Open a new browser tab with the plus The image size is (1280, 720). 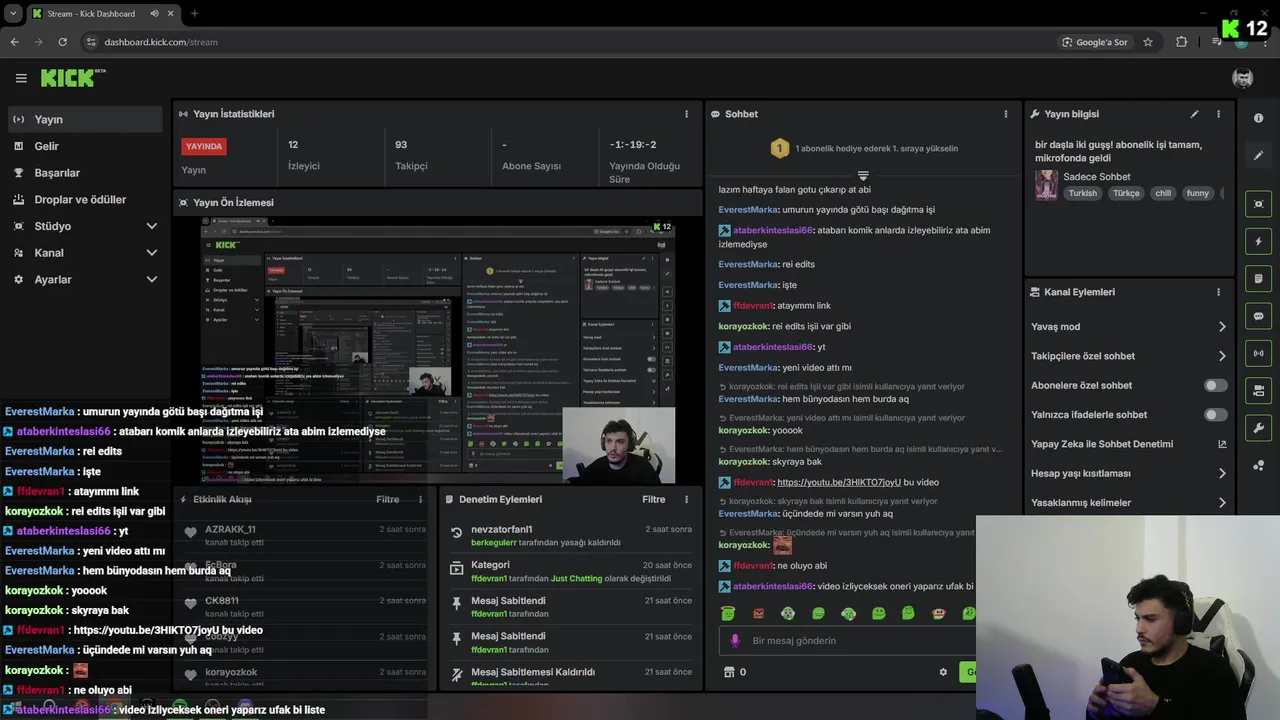[x=194, y=14]
